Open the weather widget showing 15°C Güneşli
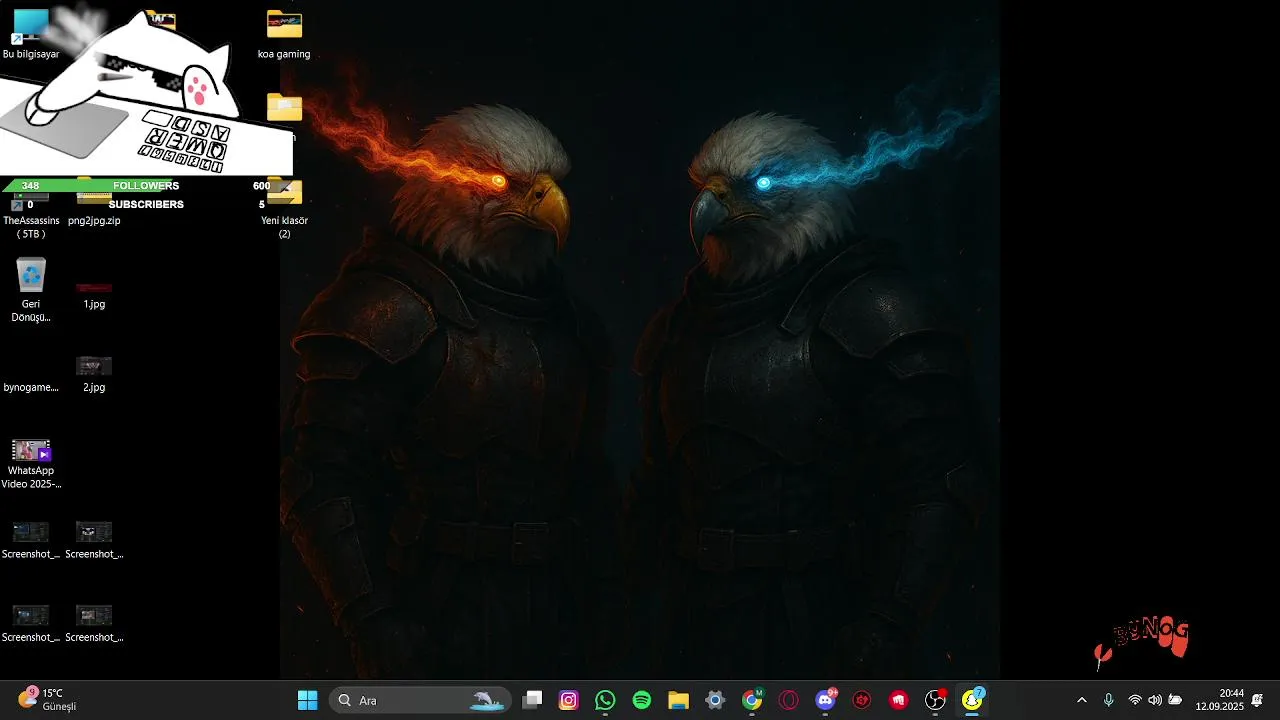Screen dimensions: 1280x720 pyautogui.click(x=47, y=700)
